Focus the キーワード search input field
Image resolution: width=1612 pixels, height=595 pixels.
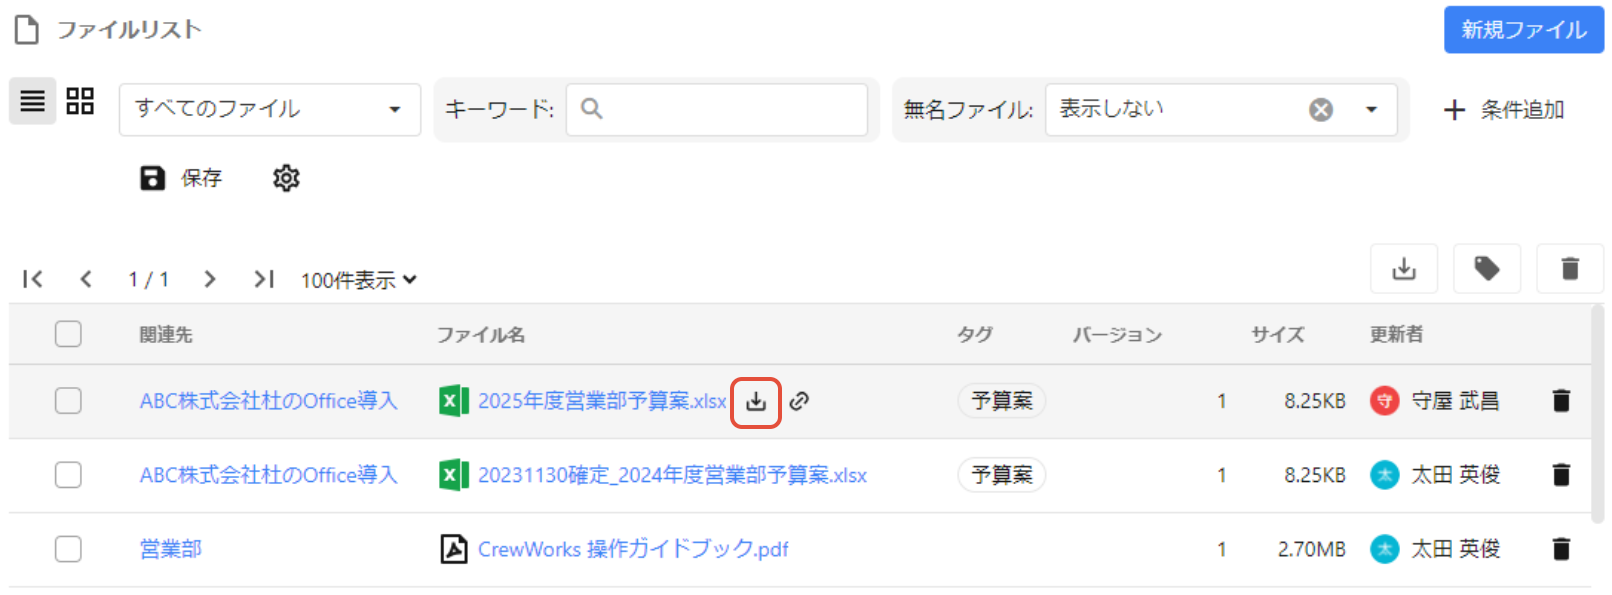point(717,109)
